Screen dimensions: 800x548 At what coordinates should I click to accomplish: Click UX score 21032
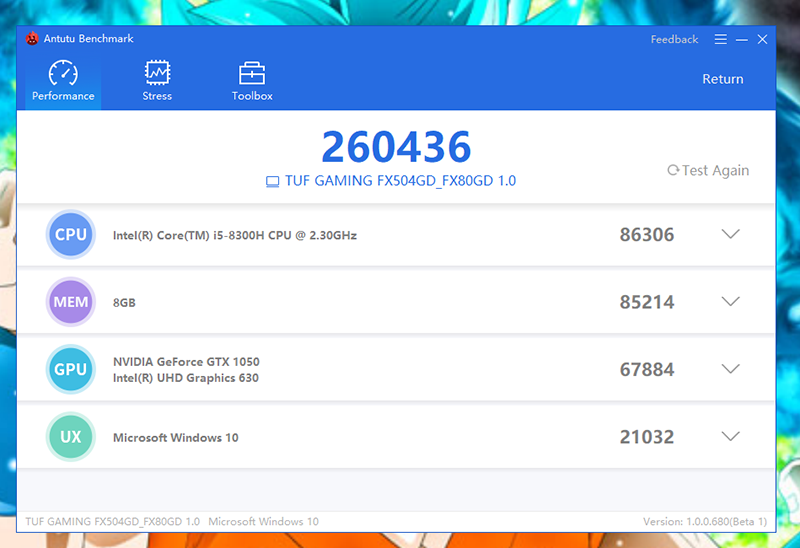[x=647, y=437]
